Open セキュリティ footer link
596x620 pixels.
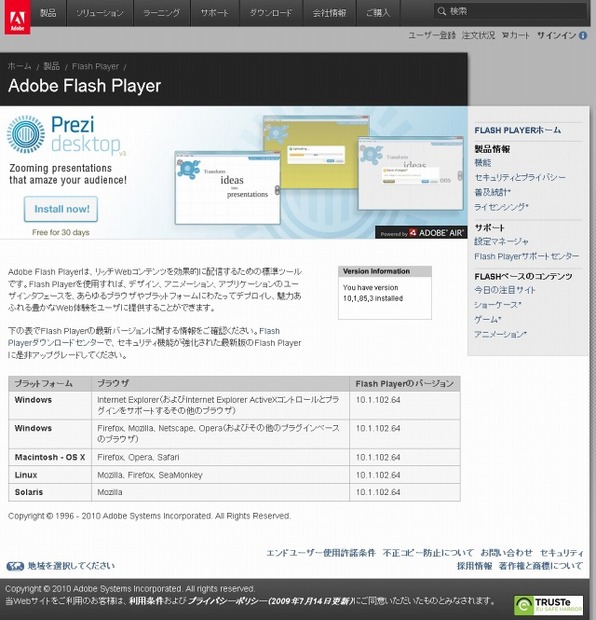562,553
